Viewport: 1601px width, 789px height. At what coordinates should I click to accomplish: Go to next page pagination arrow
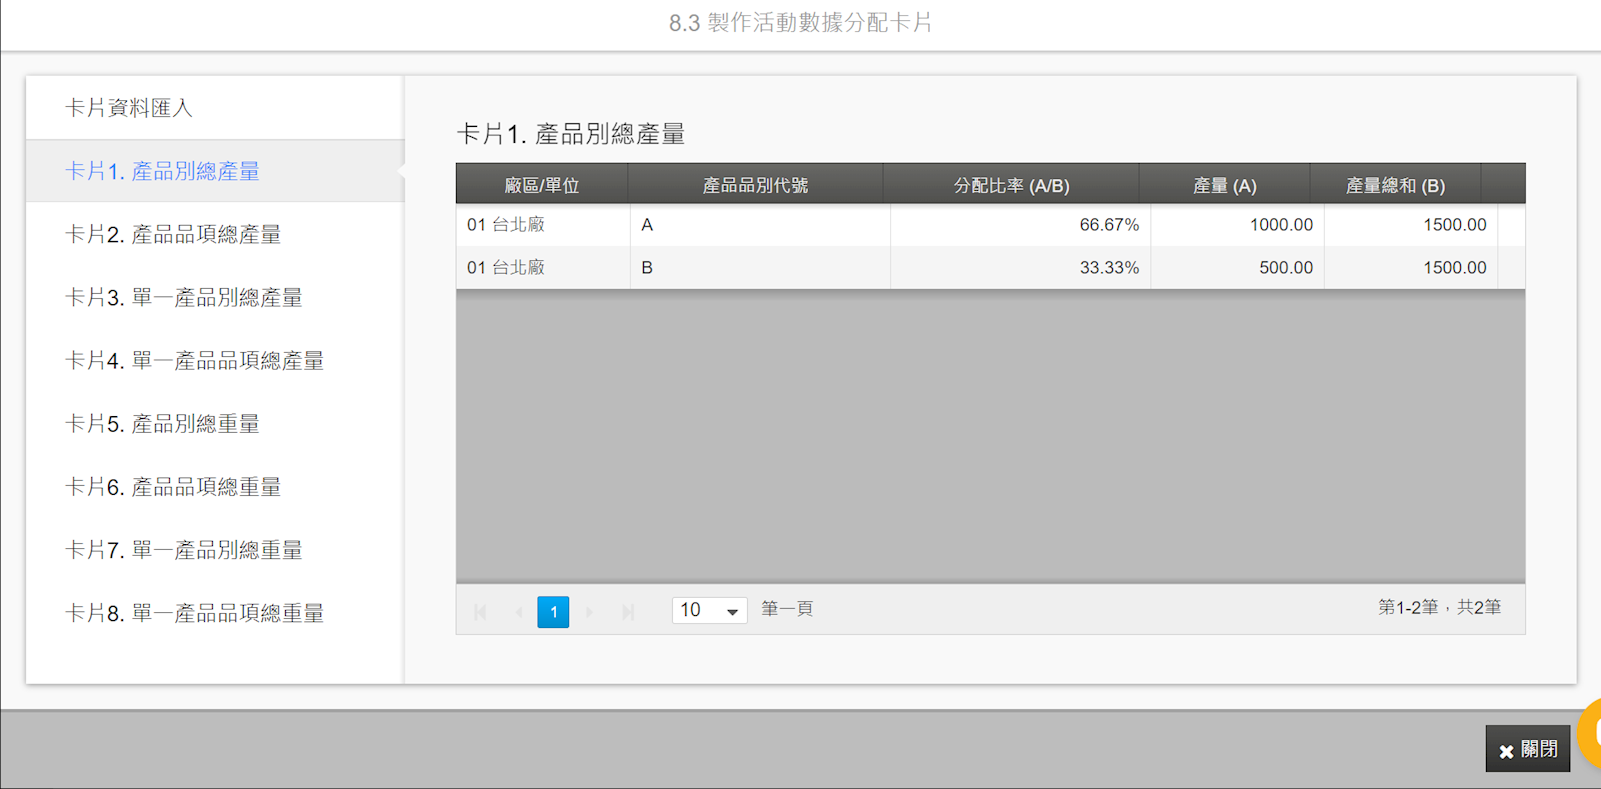589,611
